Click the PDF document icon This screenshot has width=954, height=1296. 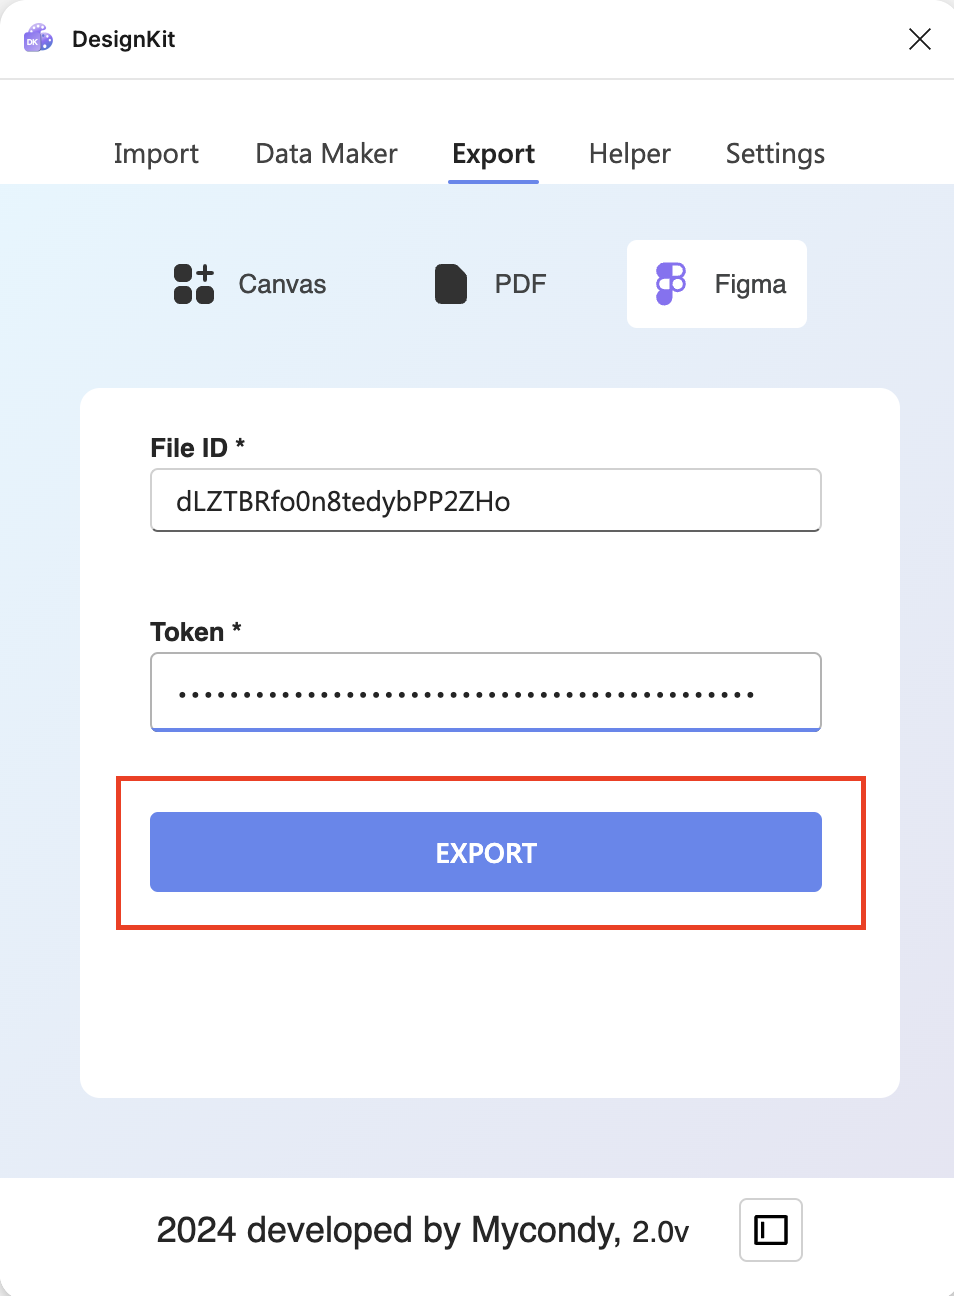451,284
